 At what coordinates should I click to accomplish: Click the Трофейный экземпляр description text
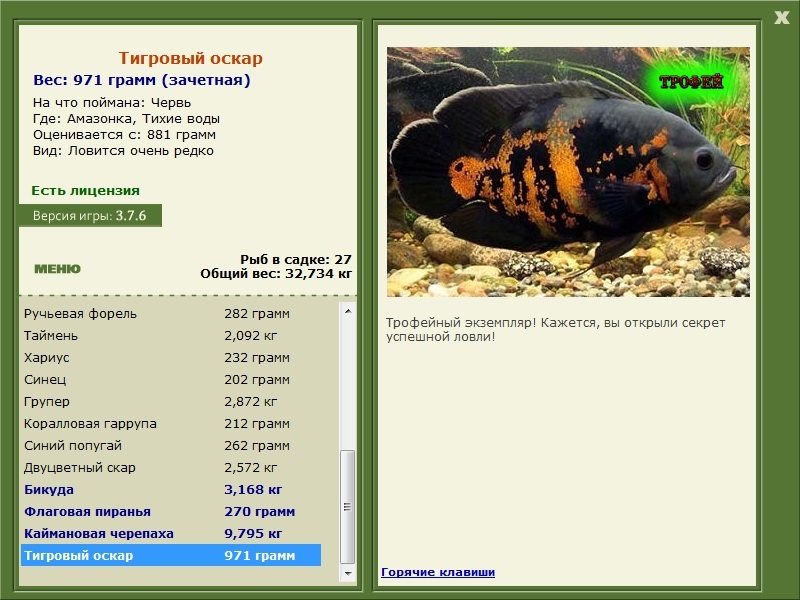[x=555, y=330]
